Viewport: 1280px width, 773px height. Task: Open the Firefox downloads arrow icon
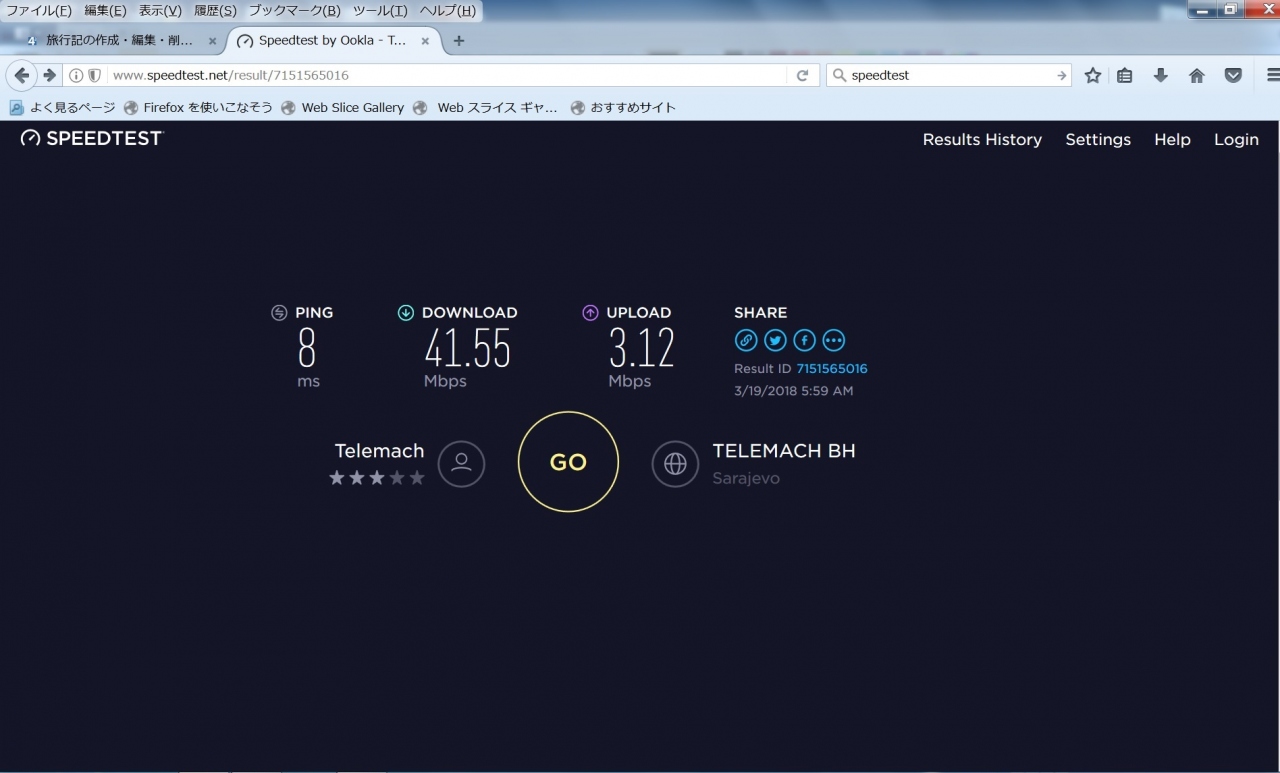1160,75
